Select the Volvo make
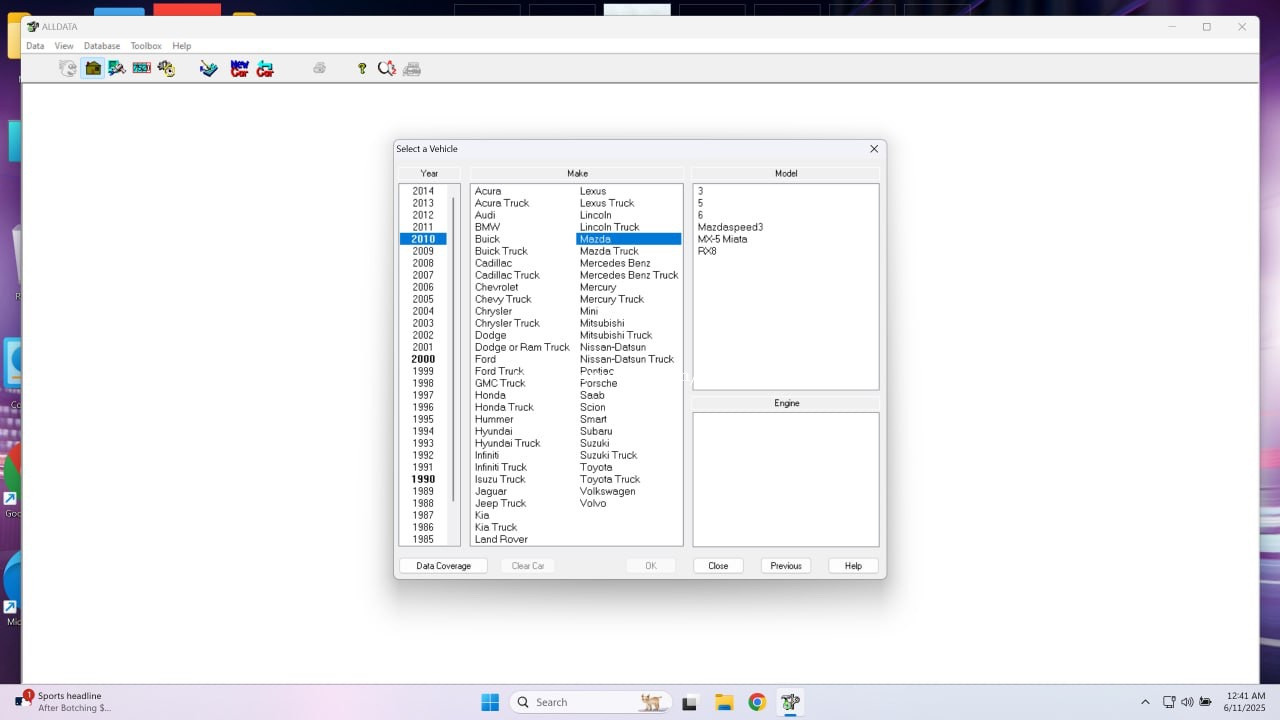Image resolution: width=1280 pixels, height=720 pixels. (593, 503)
